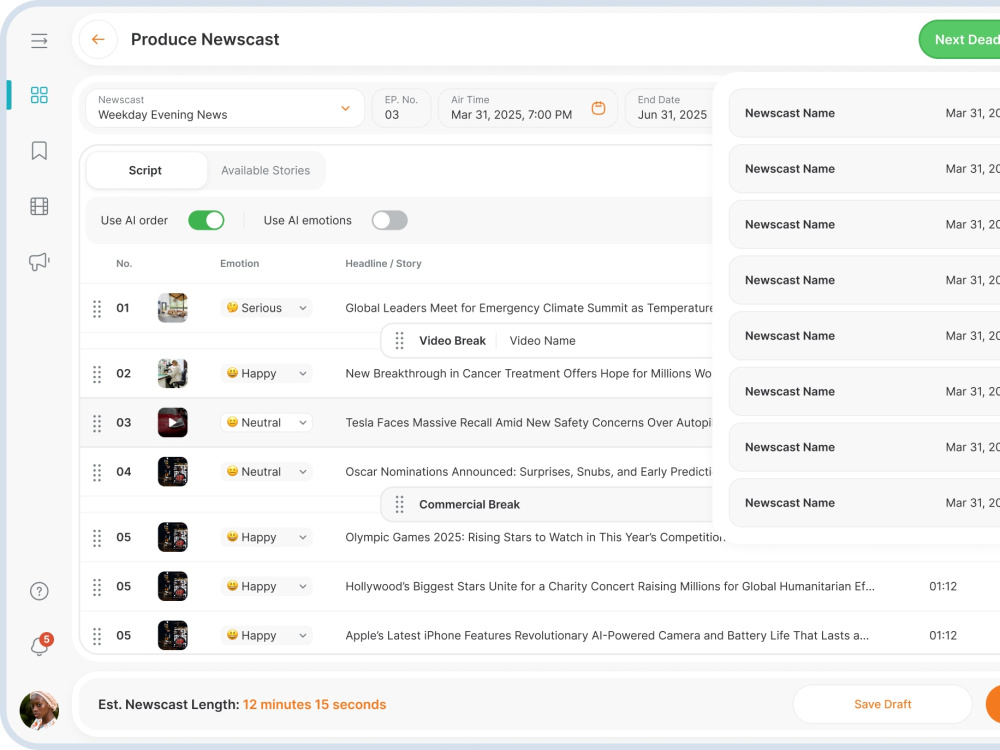Click the Save Draft button
This screenshot has width=1000, height=750.
pos(883,705)
